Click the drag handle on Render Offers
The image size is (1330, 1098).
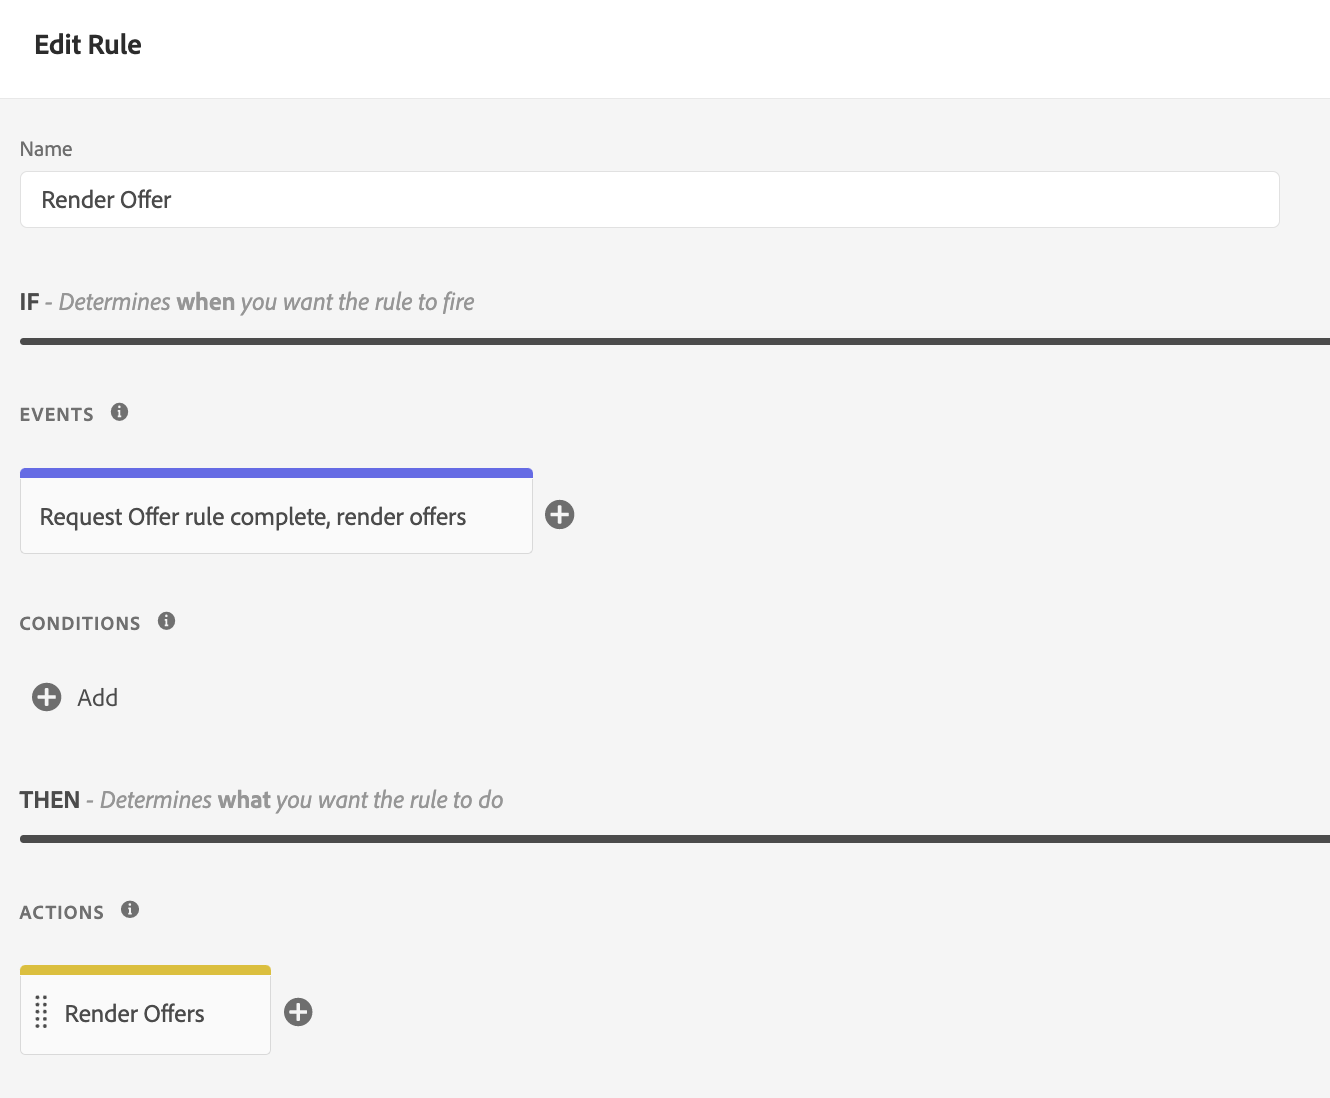pyautogui.click(x=41, y=1013)
